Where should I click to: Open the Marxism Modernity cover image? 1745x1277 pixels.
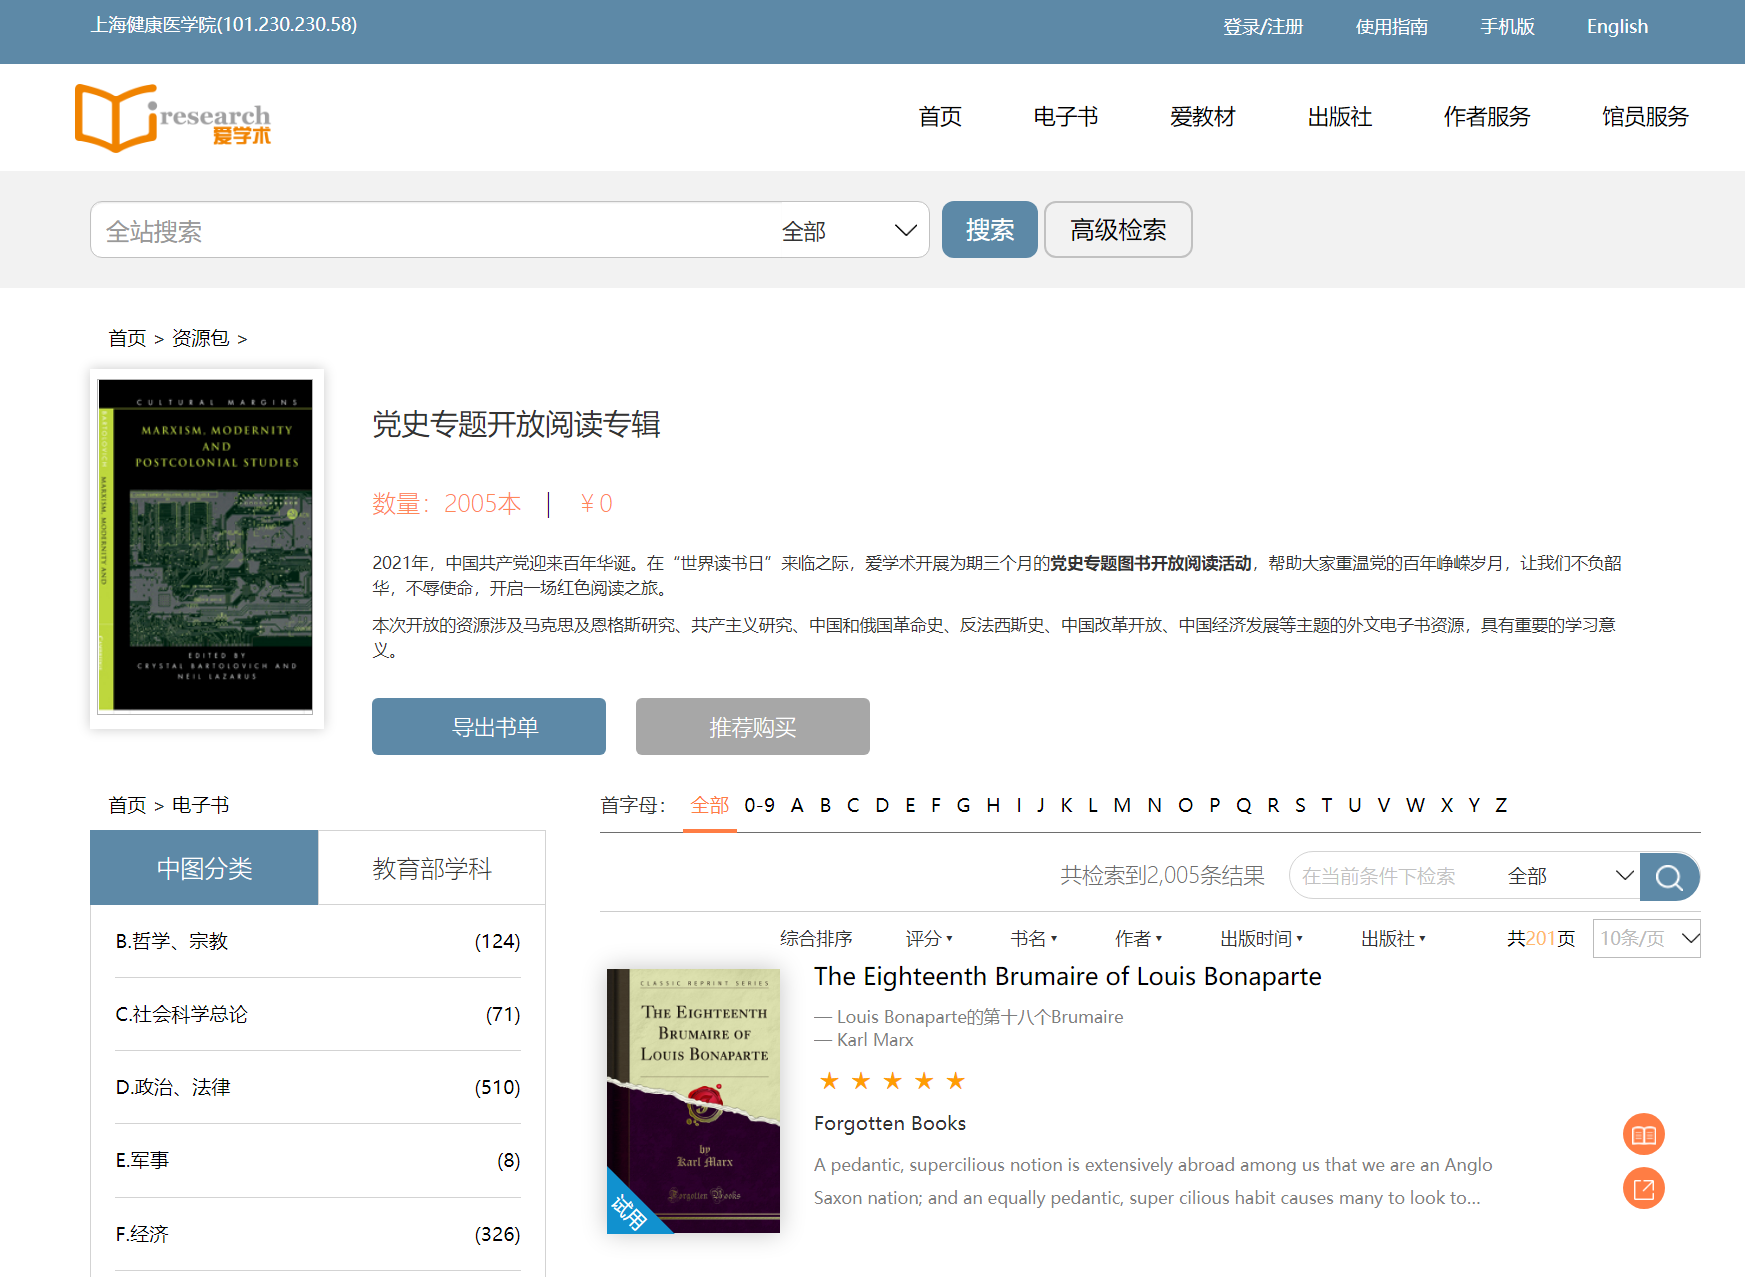tap(206, 546)
